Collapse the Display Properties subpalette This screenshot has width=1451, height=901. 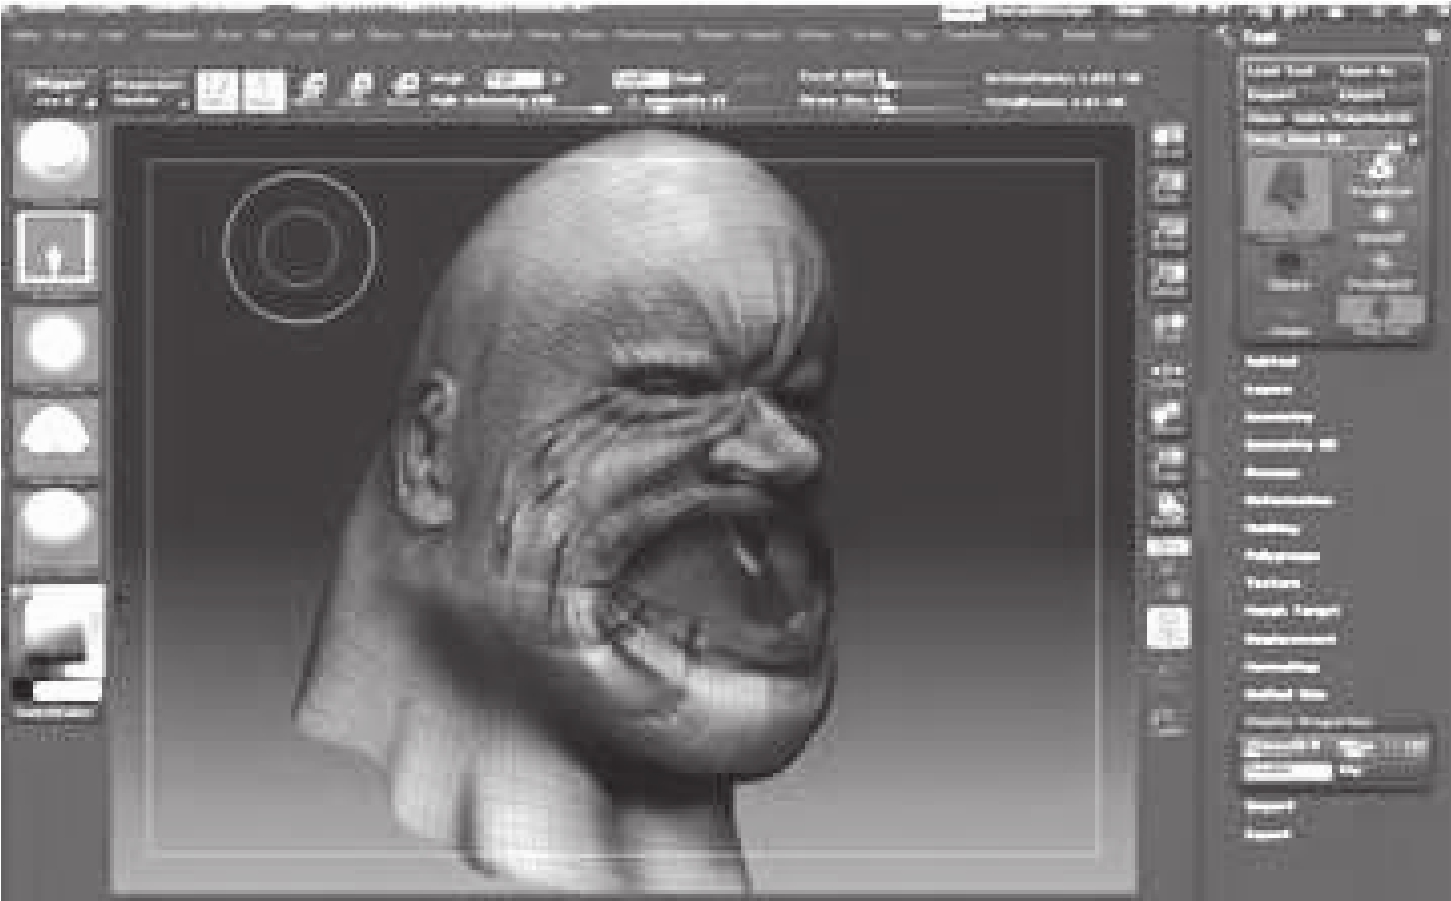point(1309,722)
